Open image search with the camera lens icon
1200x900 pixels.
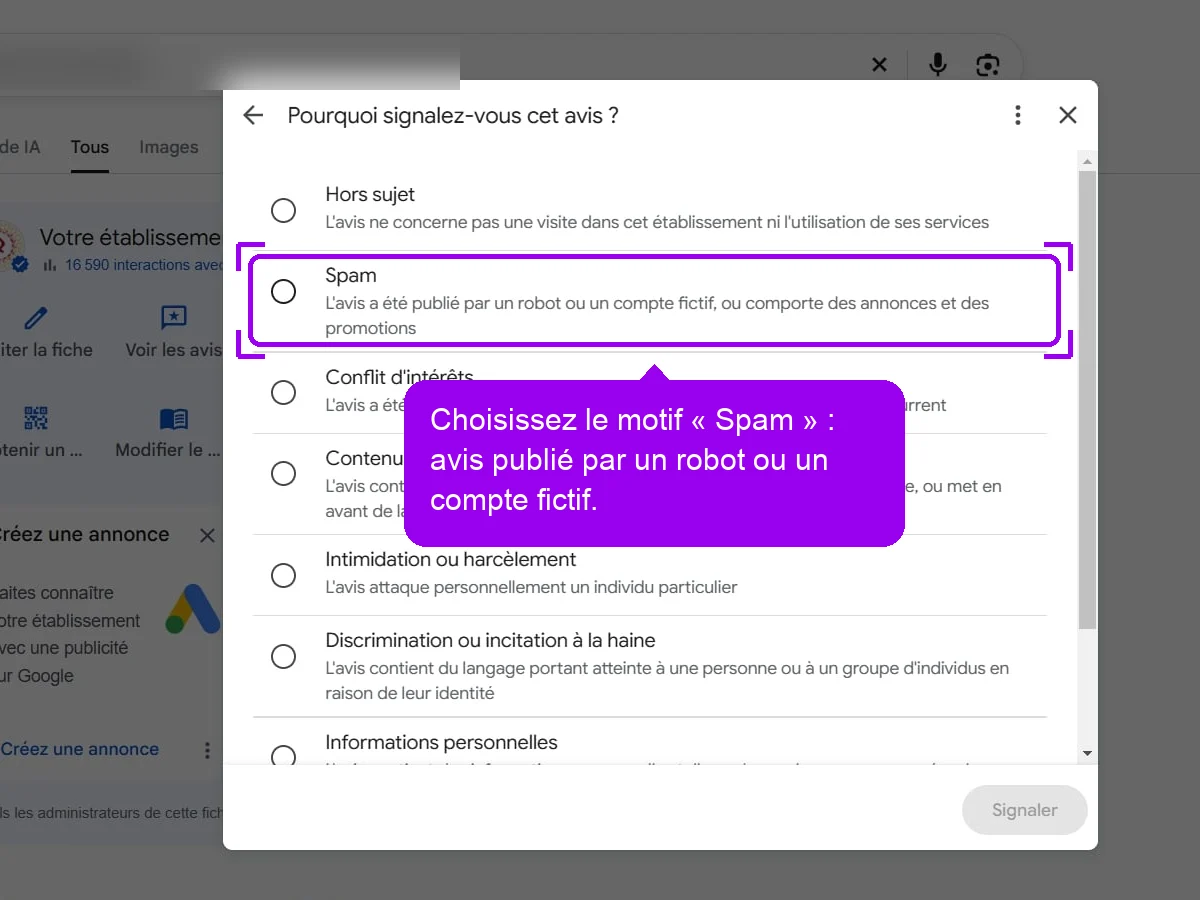click(988, 65)
